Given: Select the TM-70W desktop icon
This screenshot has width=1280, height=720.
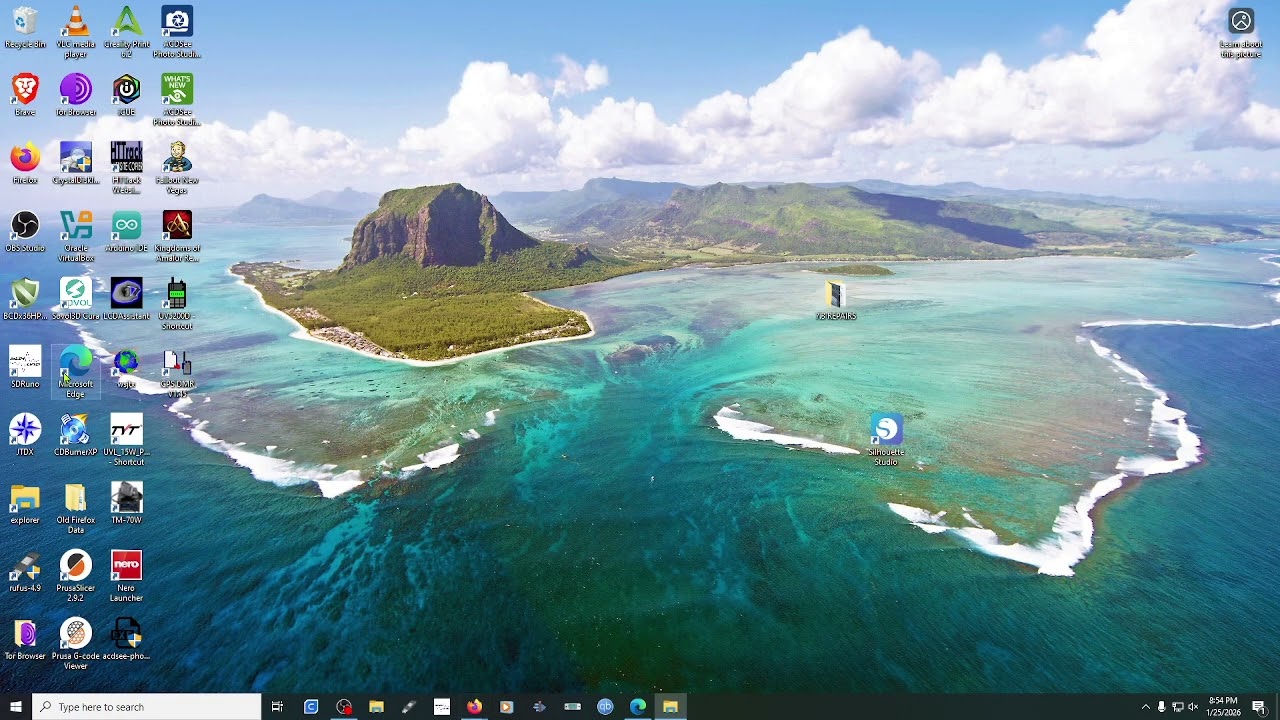Looking at the screenshot, I should coord(127,503).
